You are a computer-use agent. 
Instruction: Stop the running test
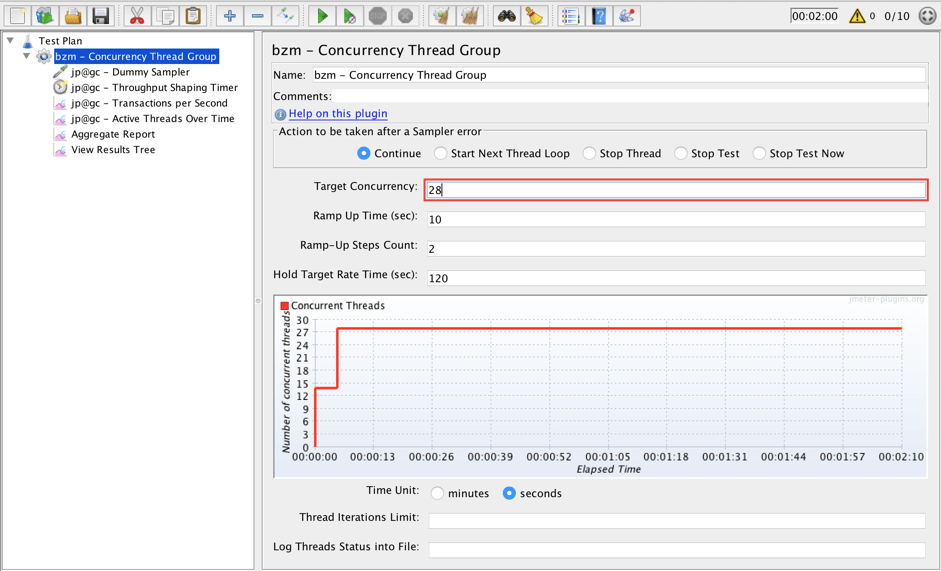pyautogui.click(x=377, y=16)
